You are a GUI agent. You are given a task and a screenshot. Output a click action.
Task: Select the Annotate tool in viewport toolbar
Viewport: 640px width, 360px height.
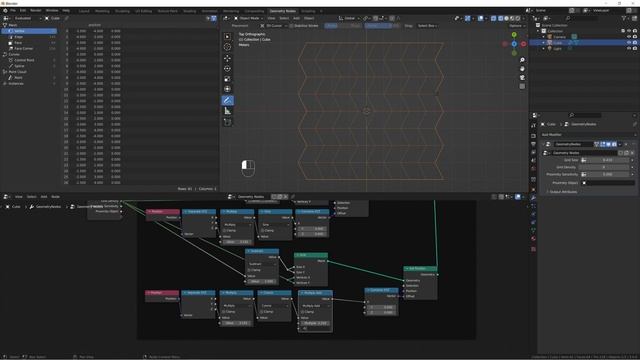click(x=228, y=100)
